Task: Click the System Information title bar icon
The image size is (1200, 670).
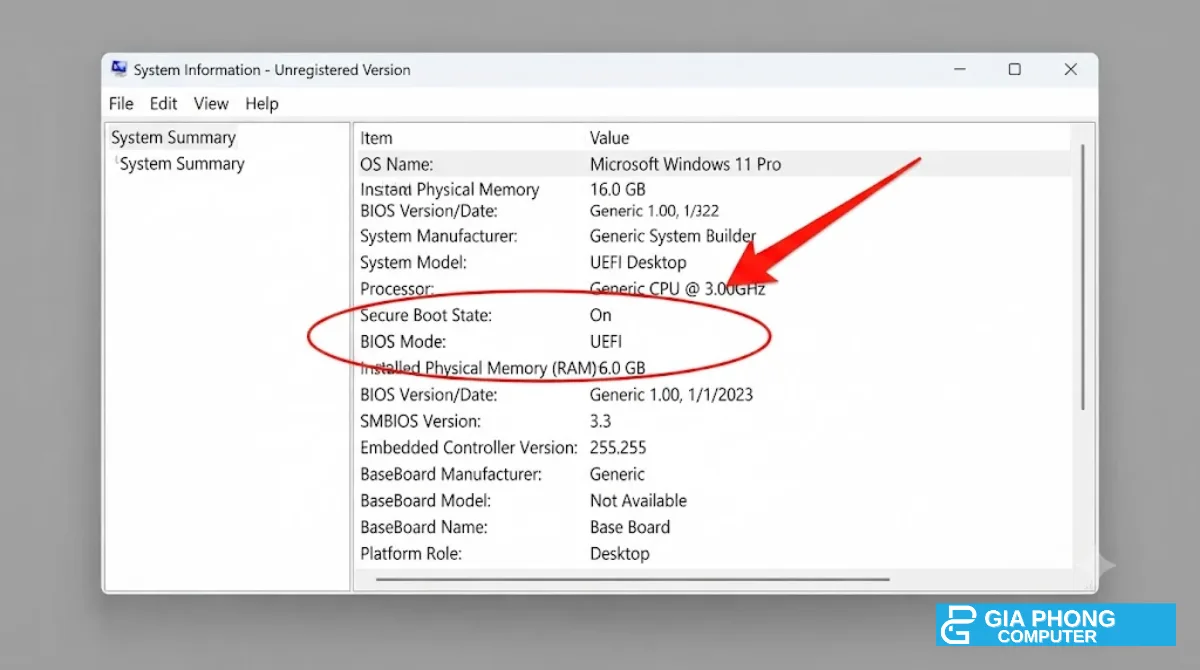Action: [120, 69]
